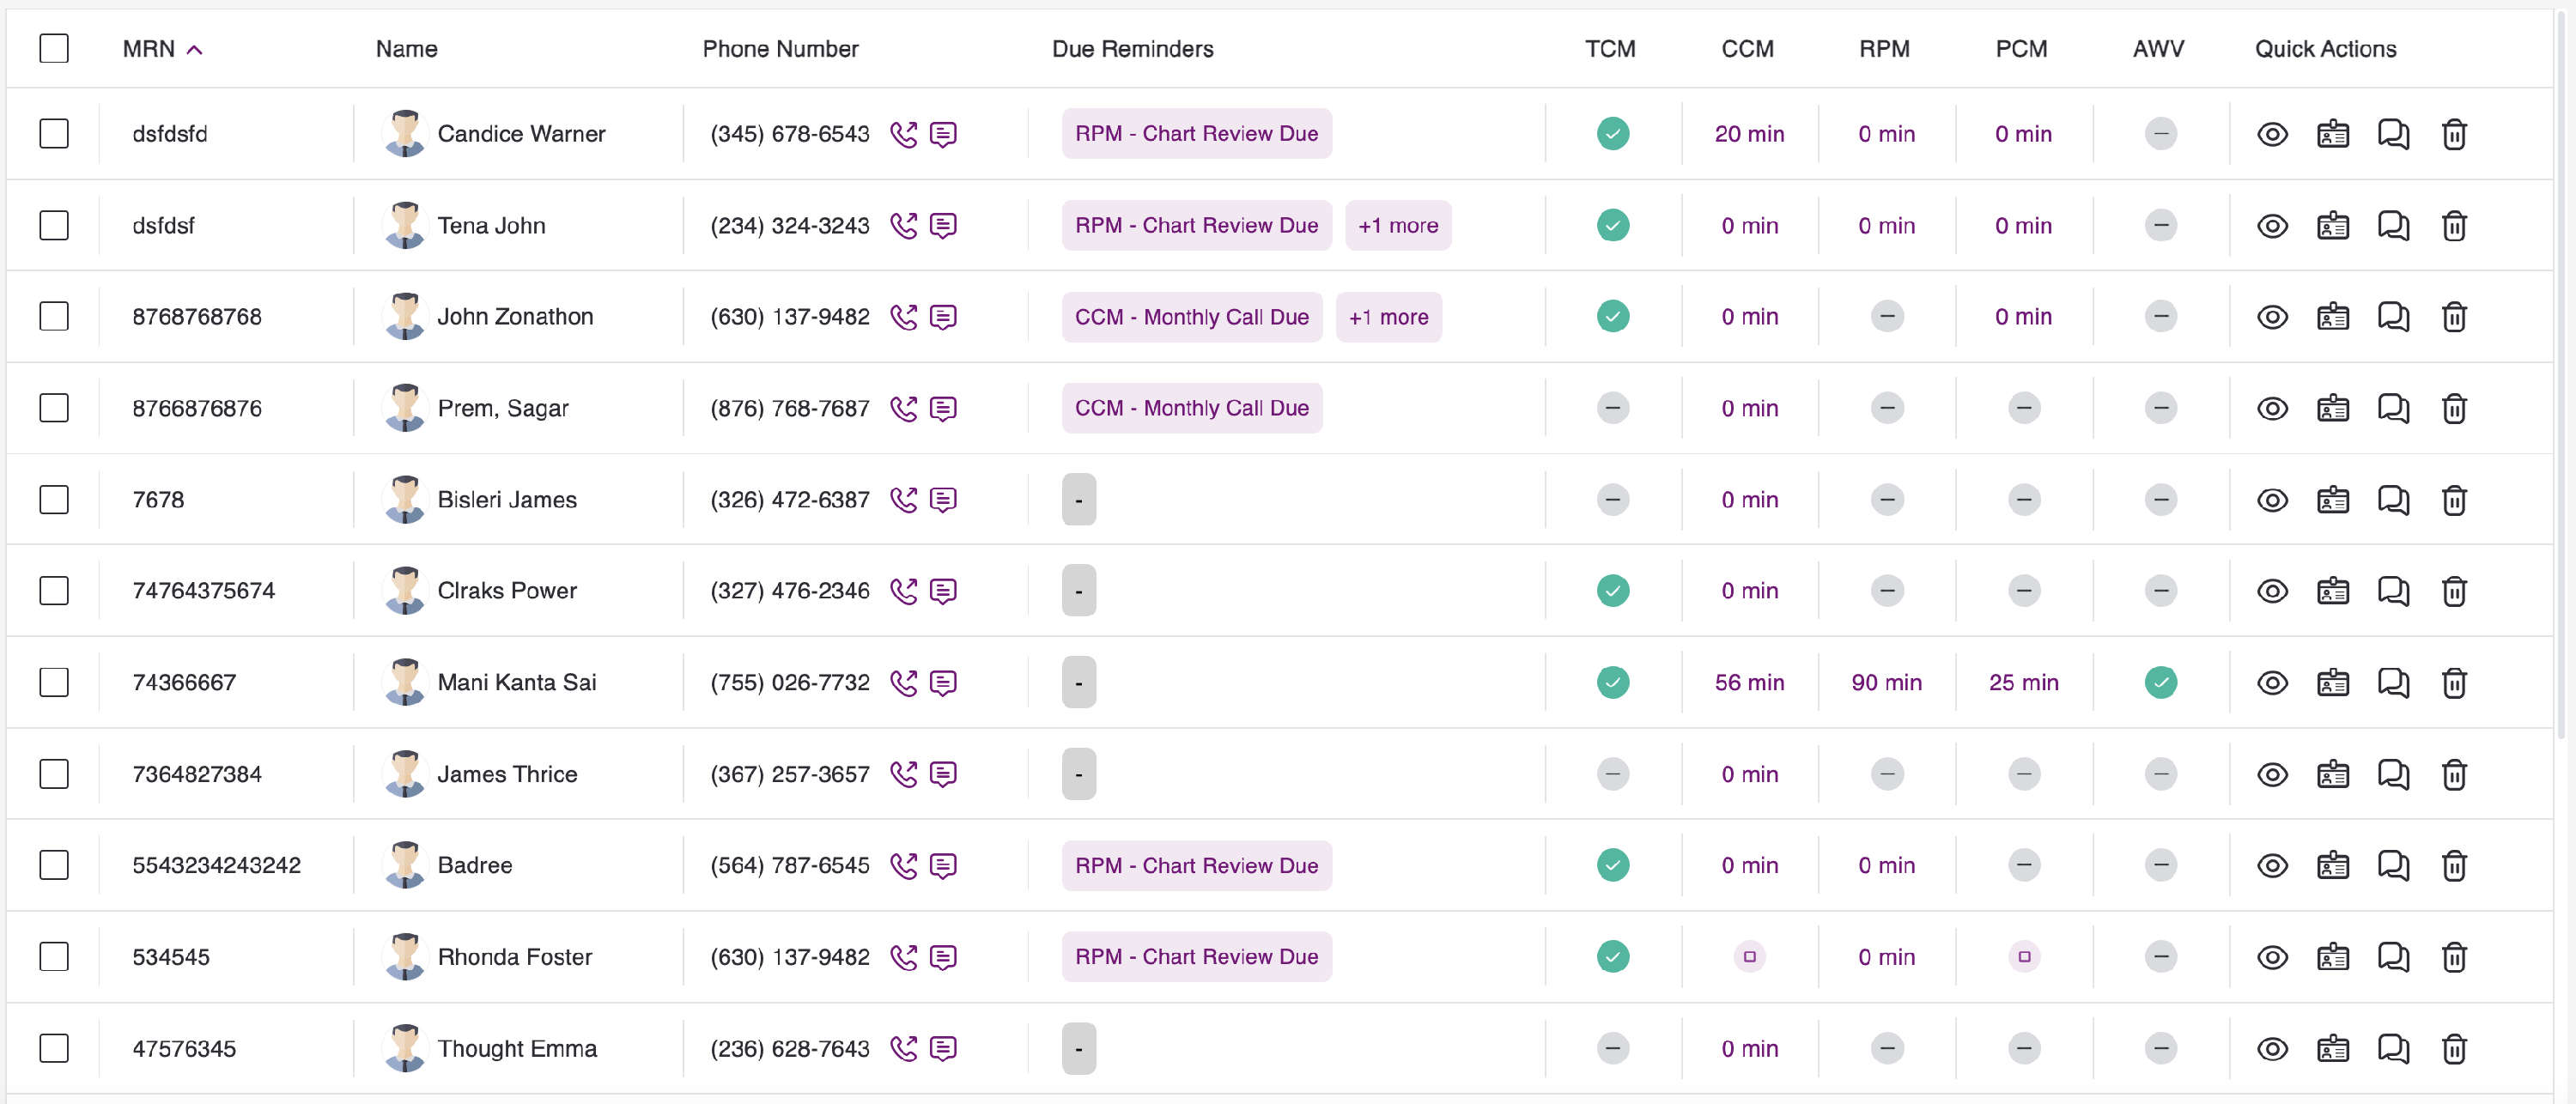Delete Clraks Power's patient record
The height and width of the screenshot is (1104, 2576).
(2454, 591)
